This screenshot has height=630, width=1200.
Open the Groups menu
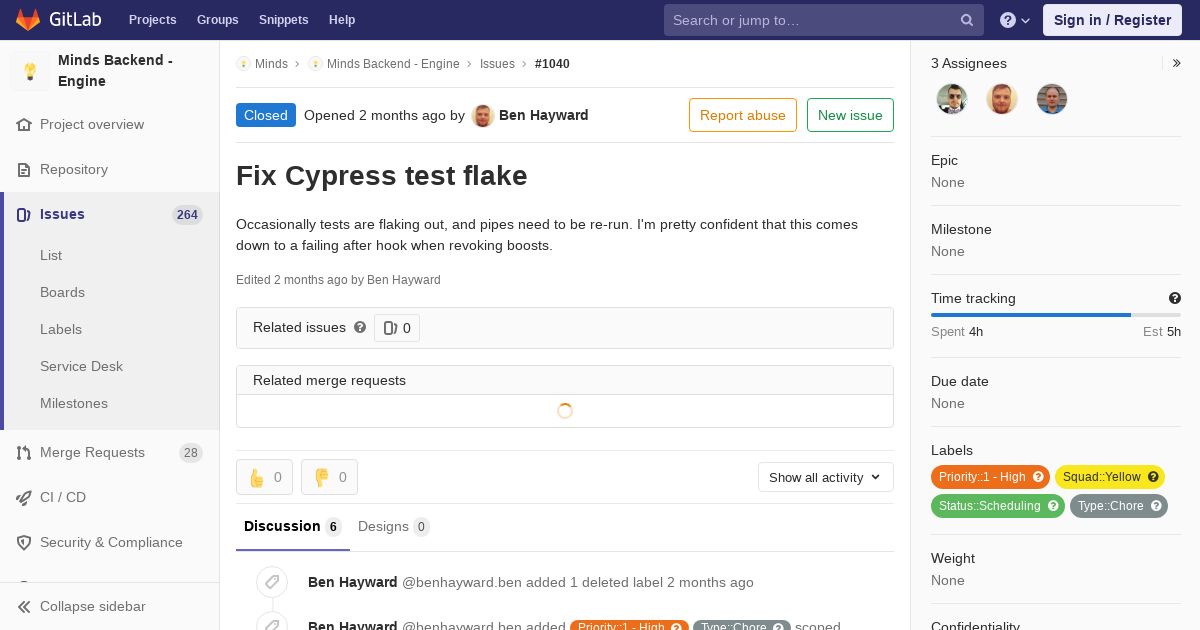(217, 20)
